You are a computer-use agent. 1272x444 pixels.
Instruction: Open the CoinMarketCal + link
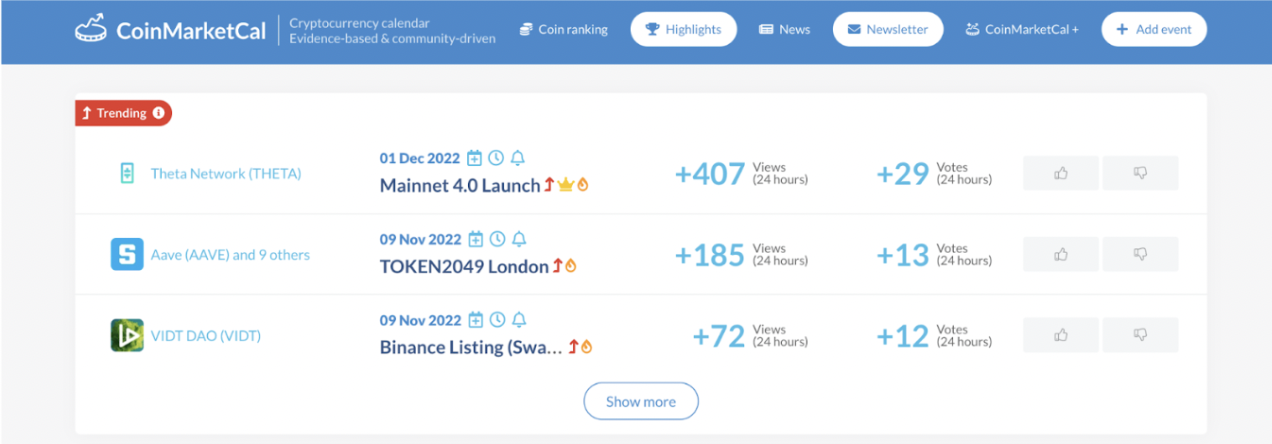(x=1021, y=29)
